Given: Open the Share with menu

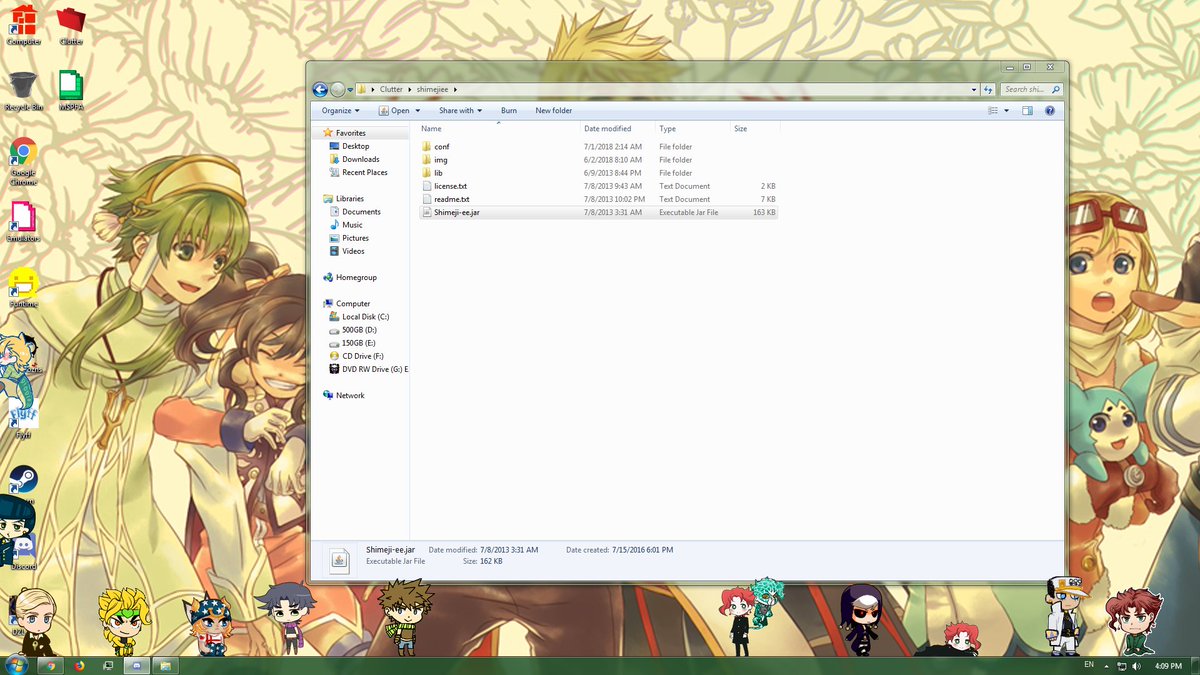Looking at the screenshot, I should tap(460, 111).
